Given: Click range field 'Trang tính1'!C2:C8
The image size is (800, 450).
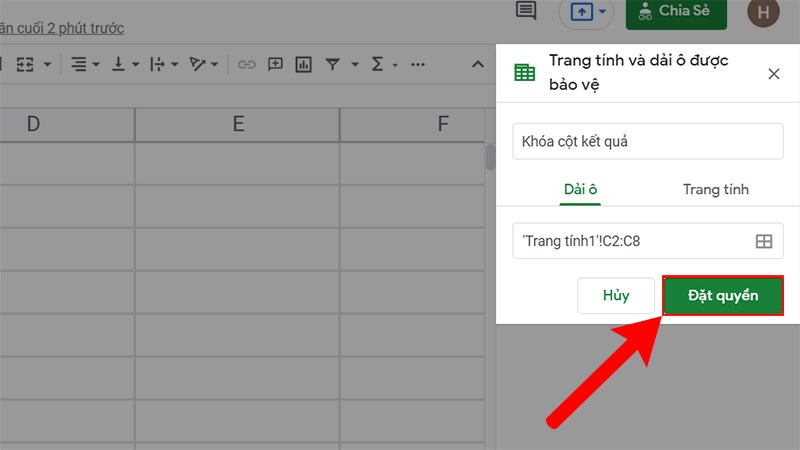Looking at the screenshot, I should tap(647, 241).
